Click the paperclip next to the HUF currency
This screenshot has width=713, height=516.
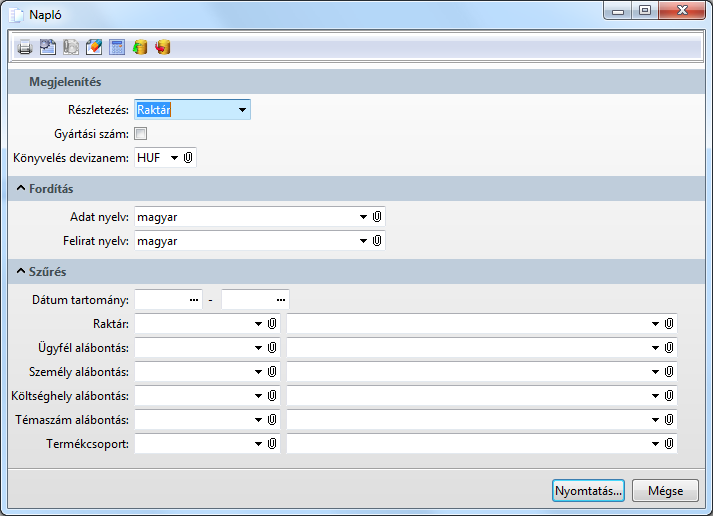pyautogui.click(x=188, y=158)
